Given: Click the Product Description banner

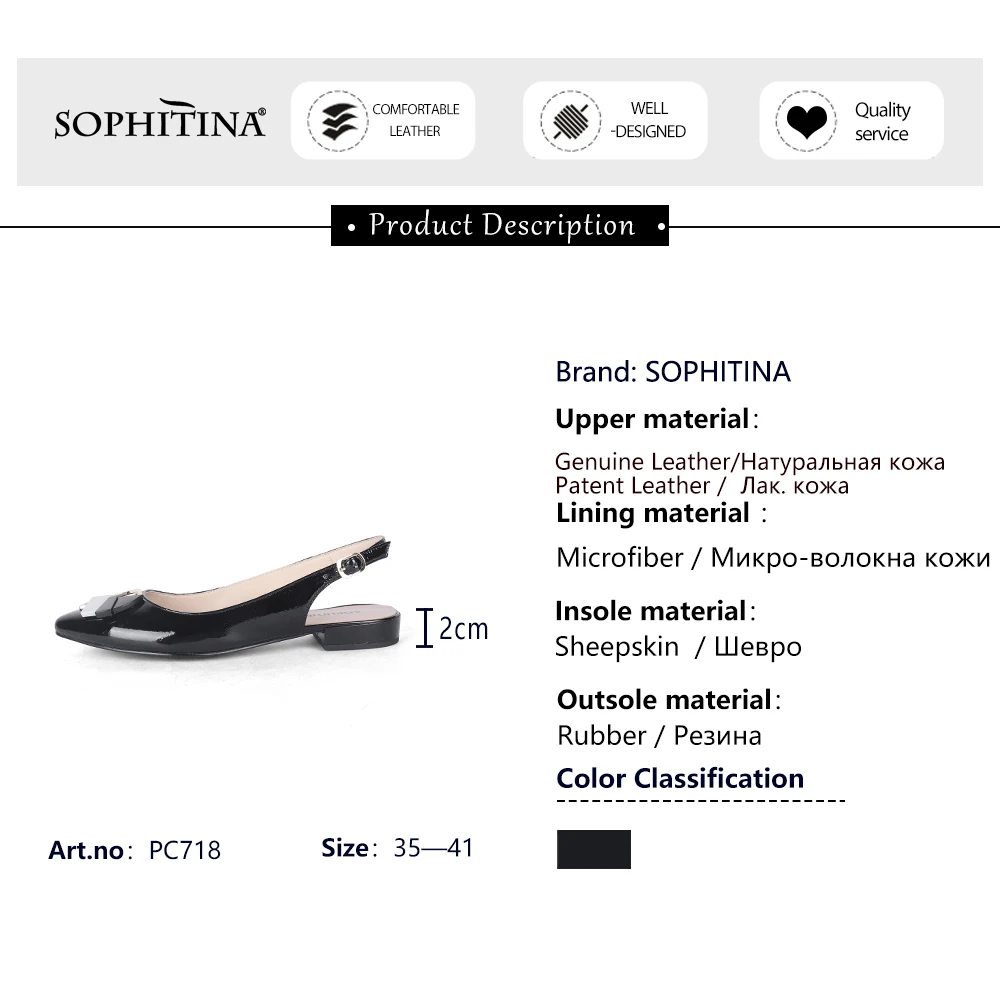Looking at the screenshot, I should [x=500, y=226].
